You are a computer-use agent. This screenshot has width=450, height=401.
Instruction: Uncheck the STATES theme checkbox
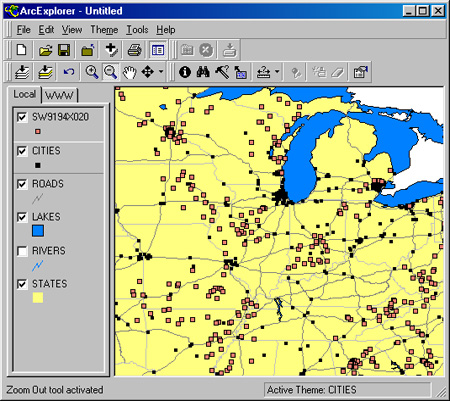(22, 284)
